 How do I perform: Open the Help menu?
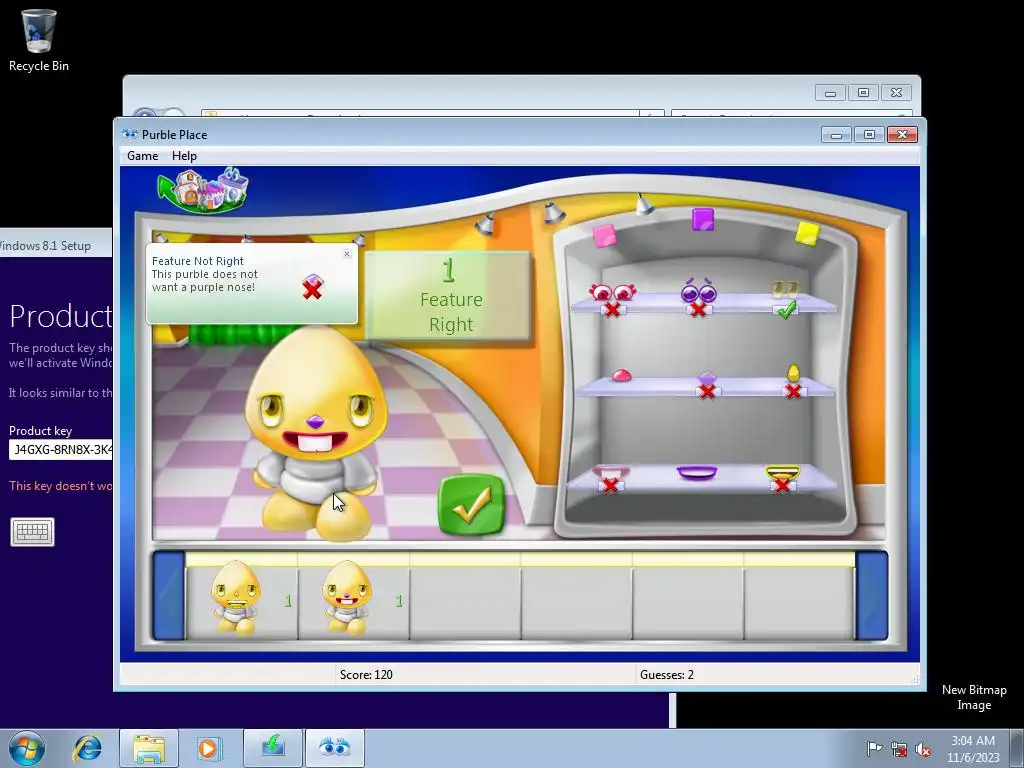[x=184, y=155]
